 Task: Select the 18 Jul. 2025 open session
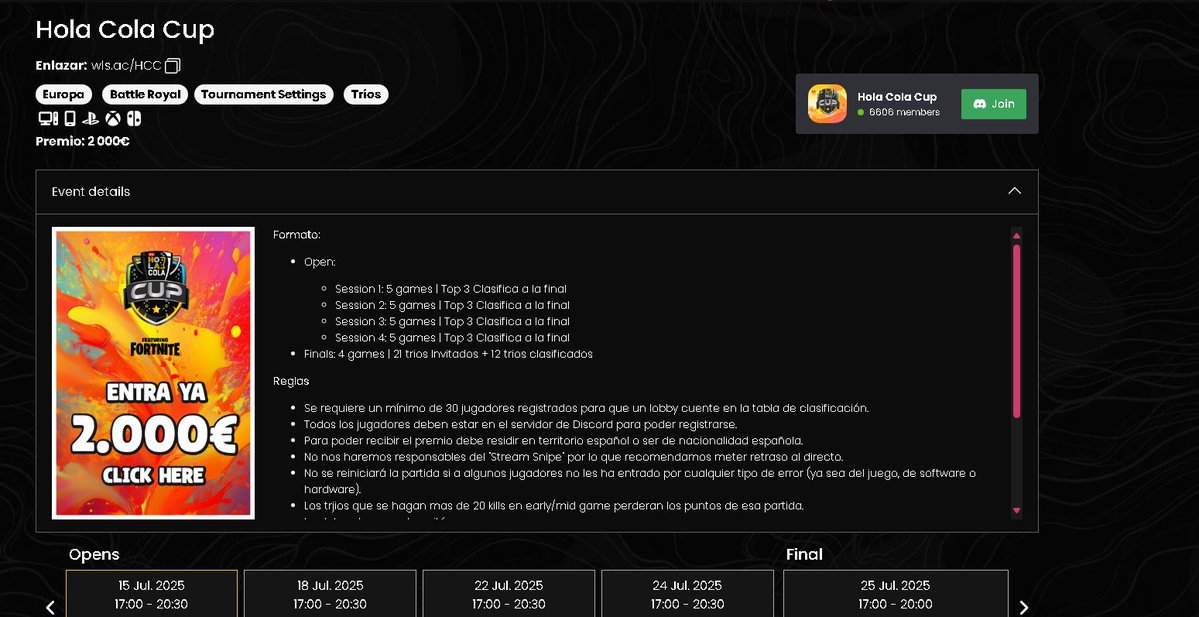[330, 594]
